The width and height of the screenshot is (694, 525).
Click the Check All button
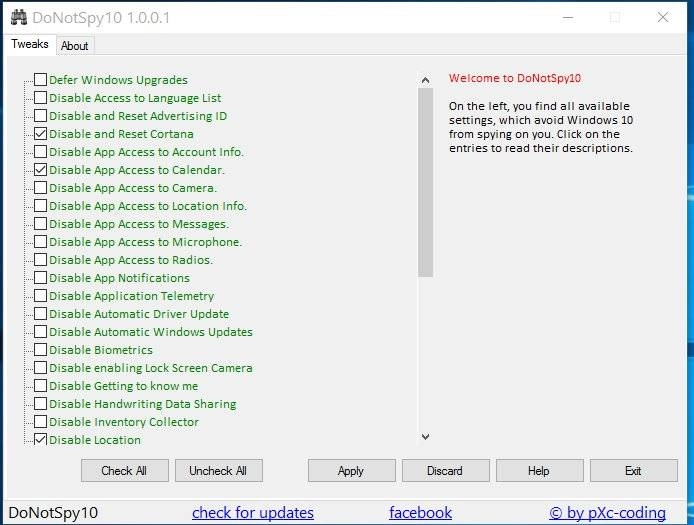click(x=124, y=471)
